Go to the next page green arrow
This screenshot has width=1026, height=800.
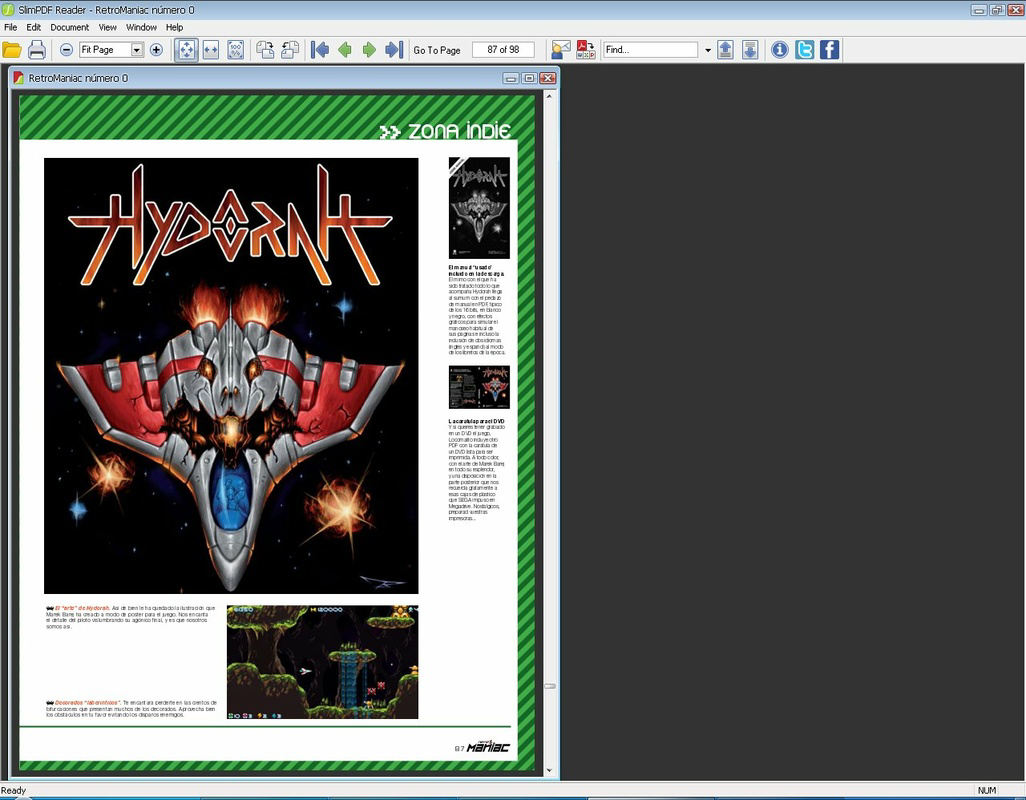pos(369,50)
